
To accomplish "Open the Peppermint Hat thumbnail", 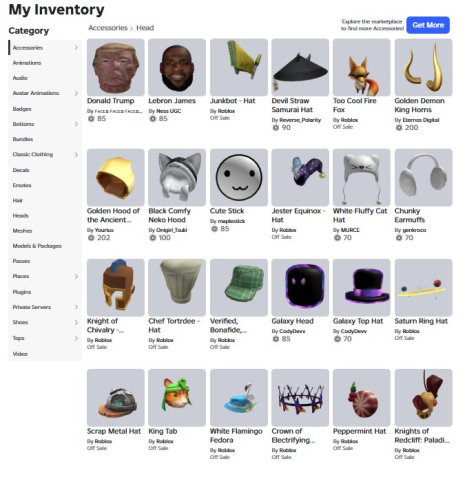I will (362, 397).
